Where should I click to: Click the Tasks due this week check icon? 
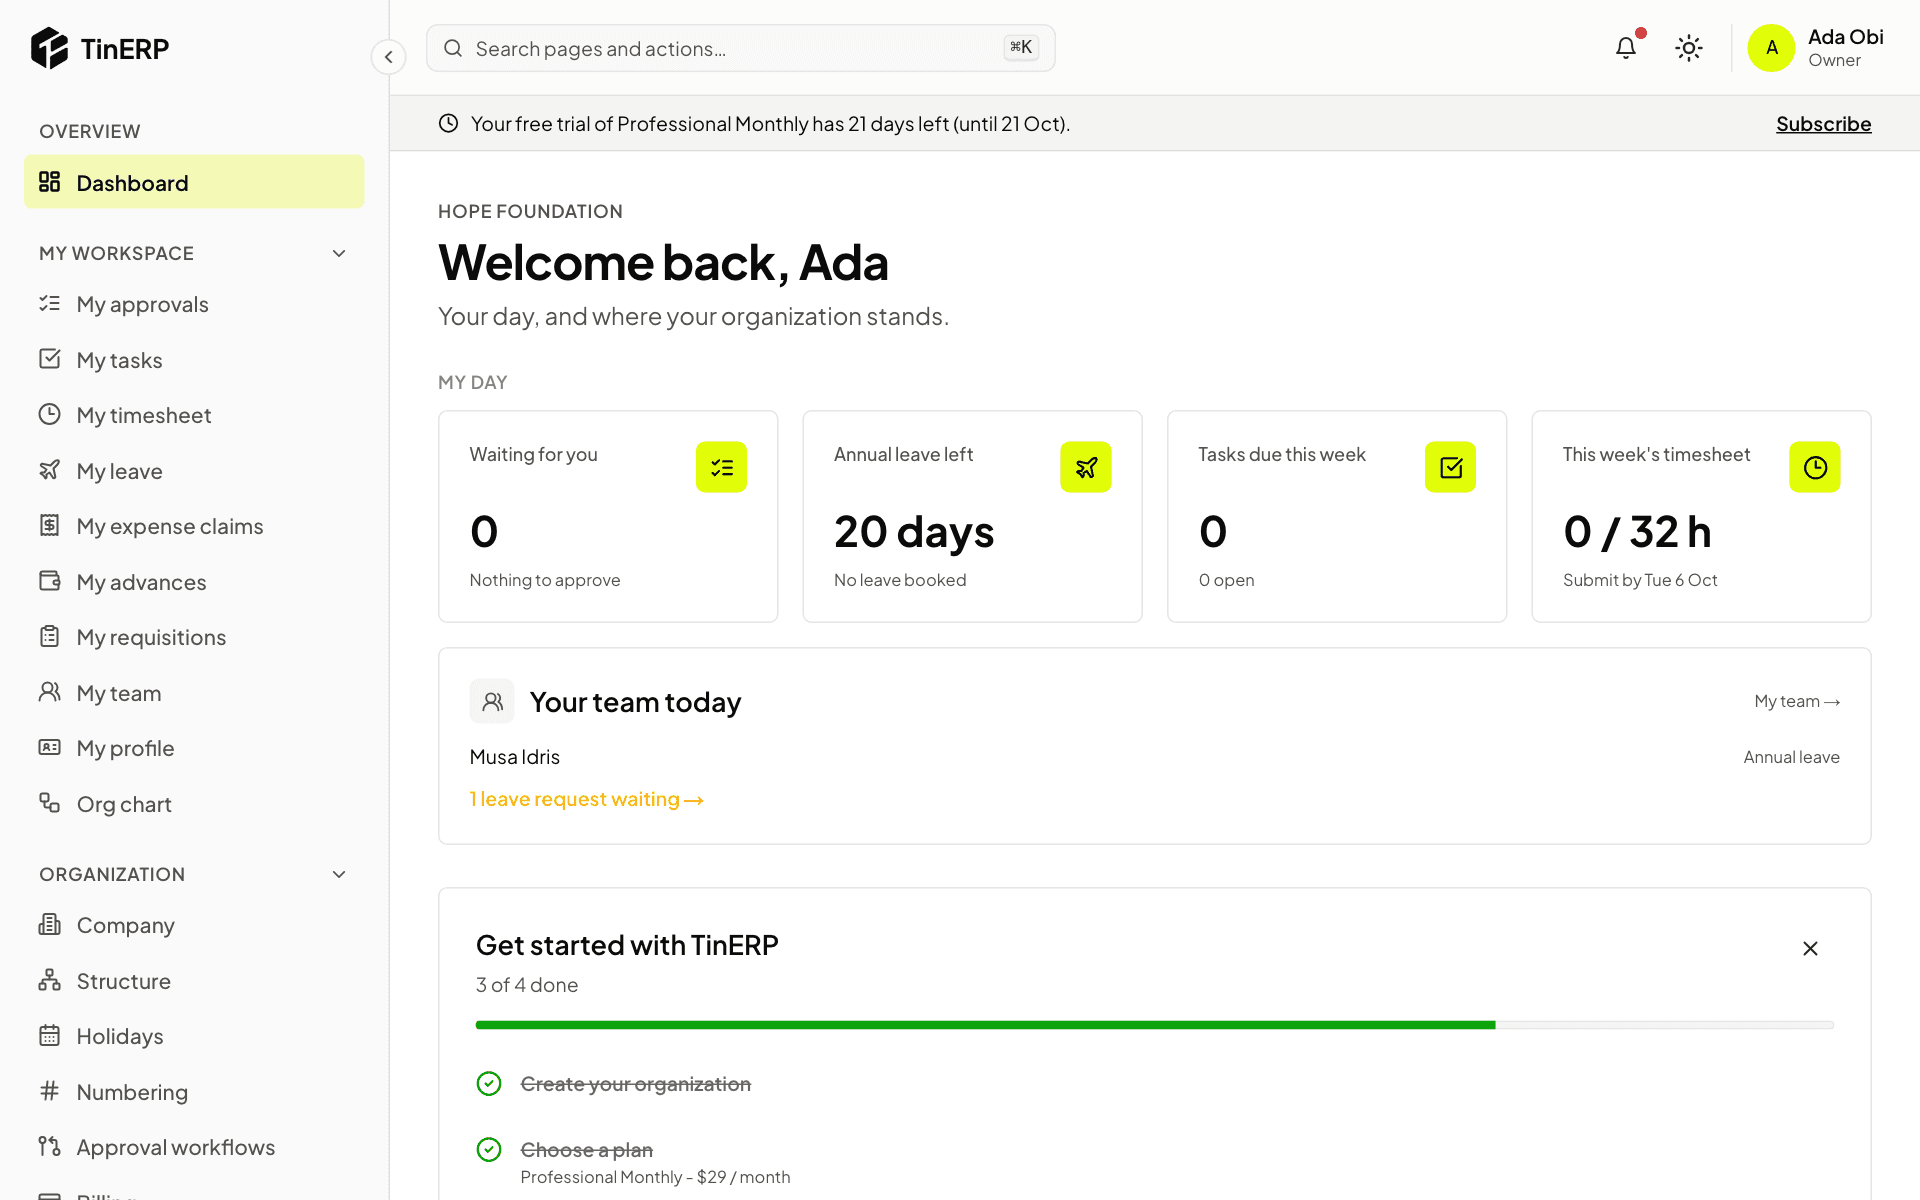(x=1450, y=467)
